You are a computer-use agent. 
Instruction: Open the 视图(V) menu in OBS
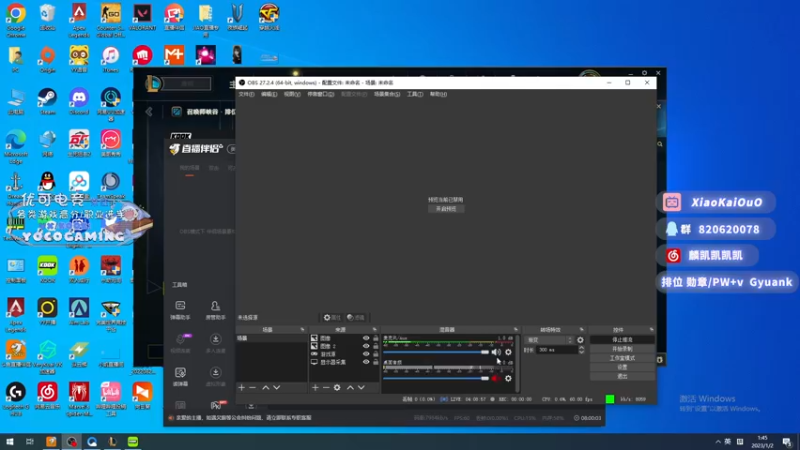click(x=292, y=94)
